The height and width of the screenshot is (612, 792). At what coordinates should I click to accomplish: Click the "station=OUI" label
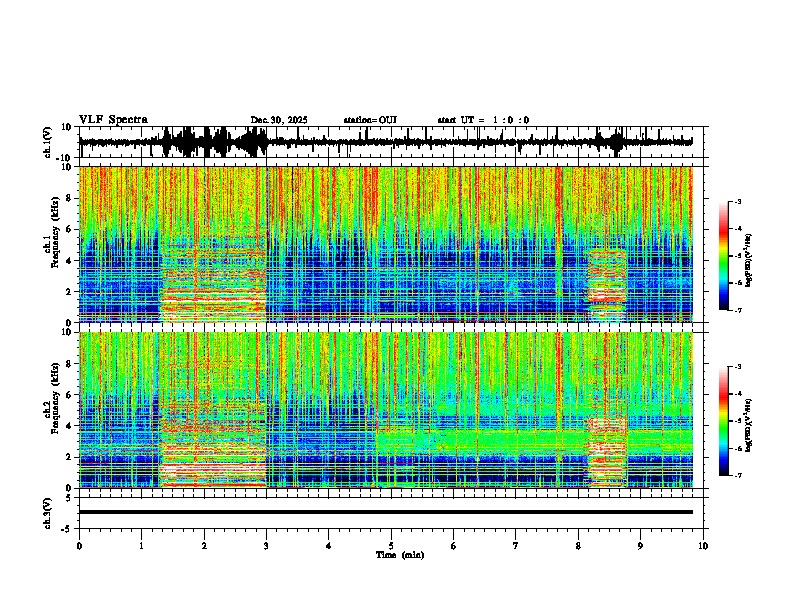370,120
